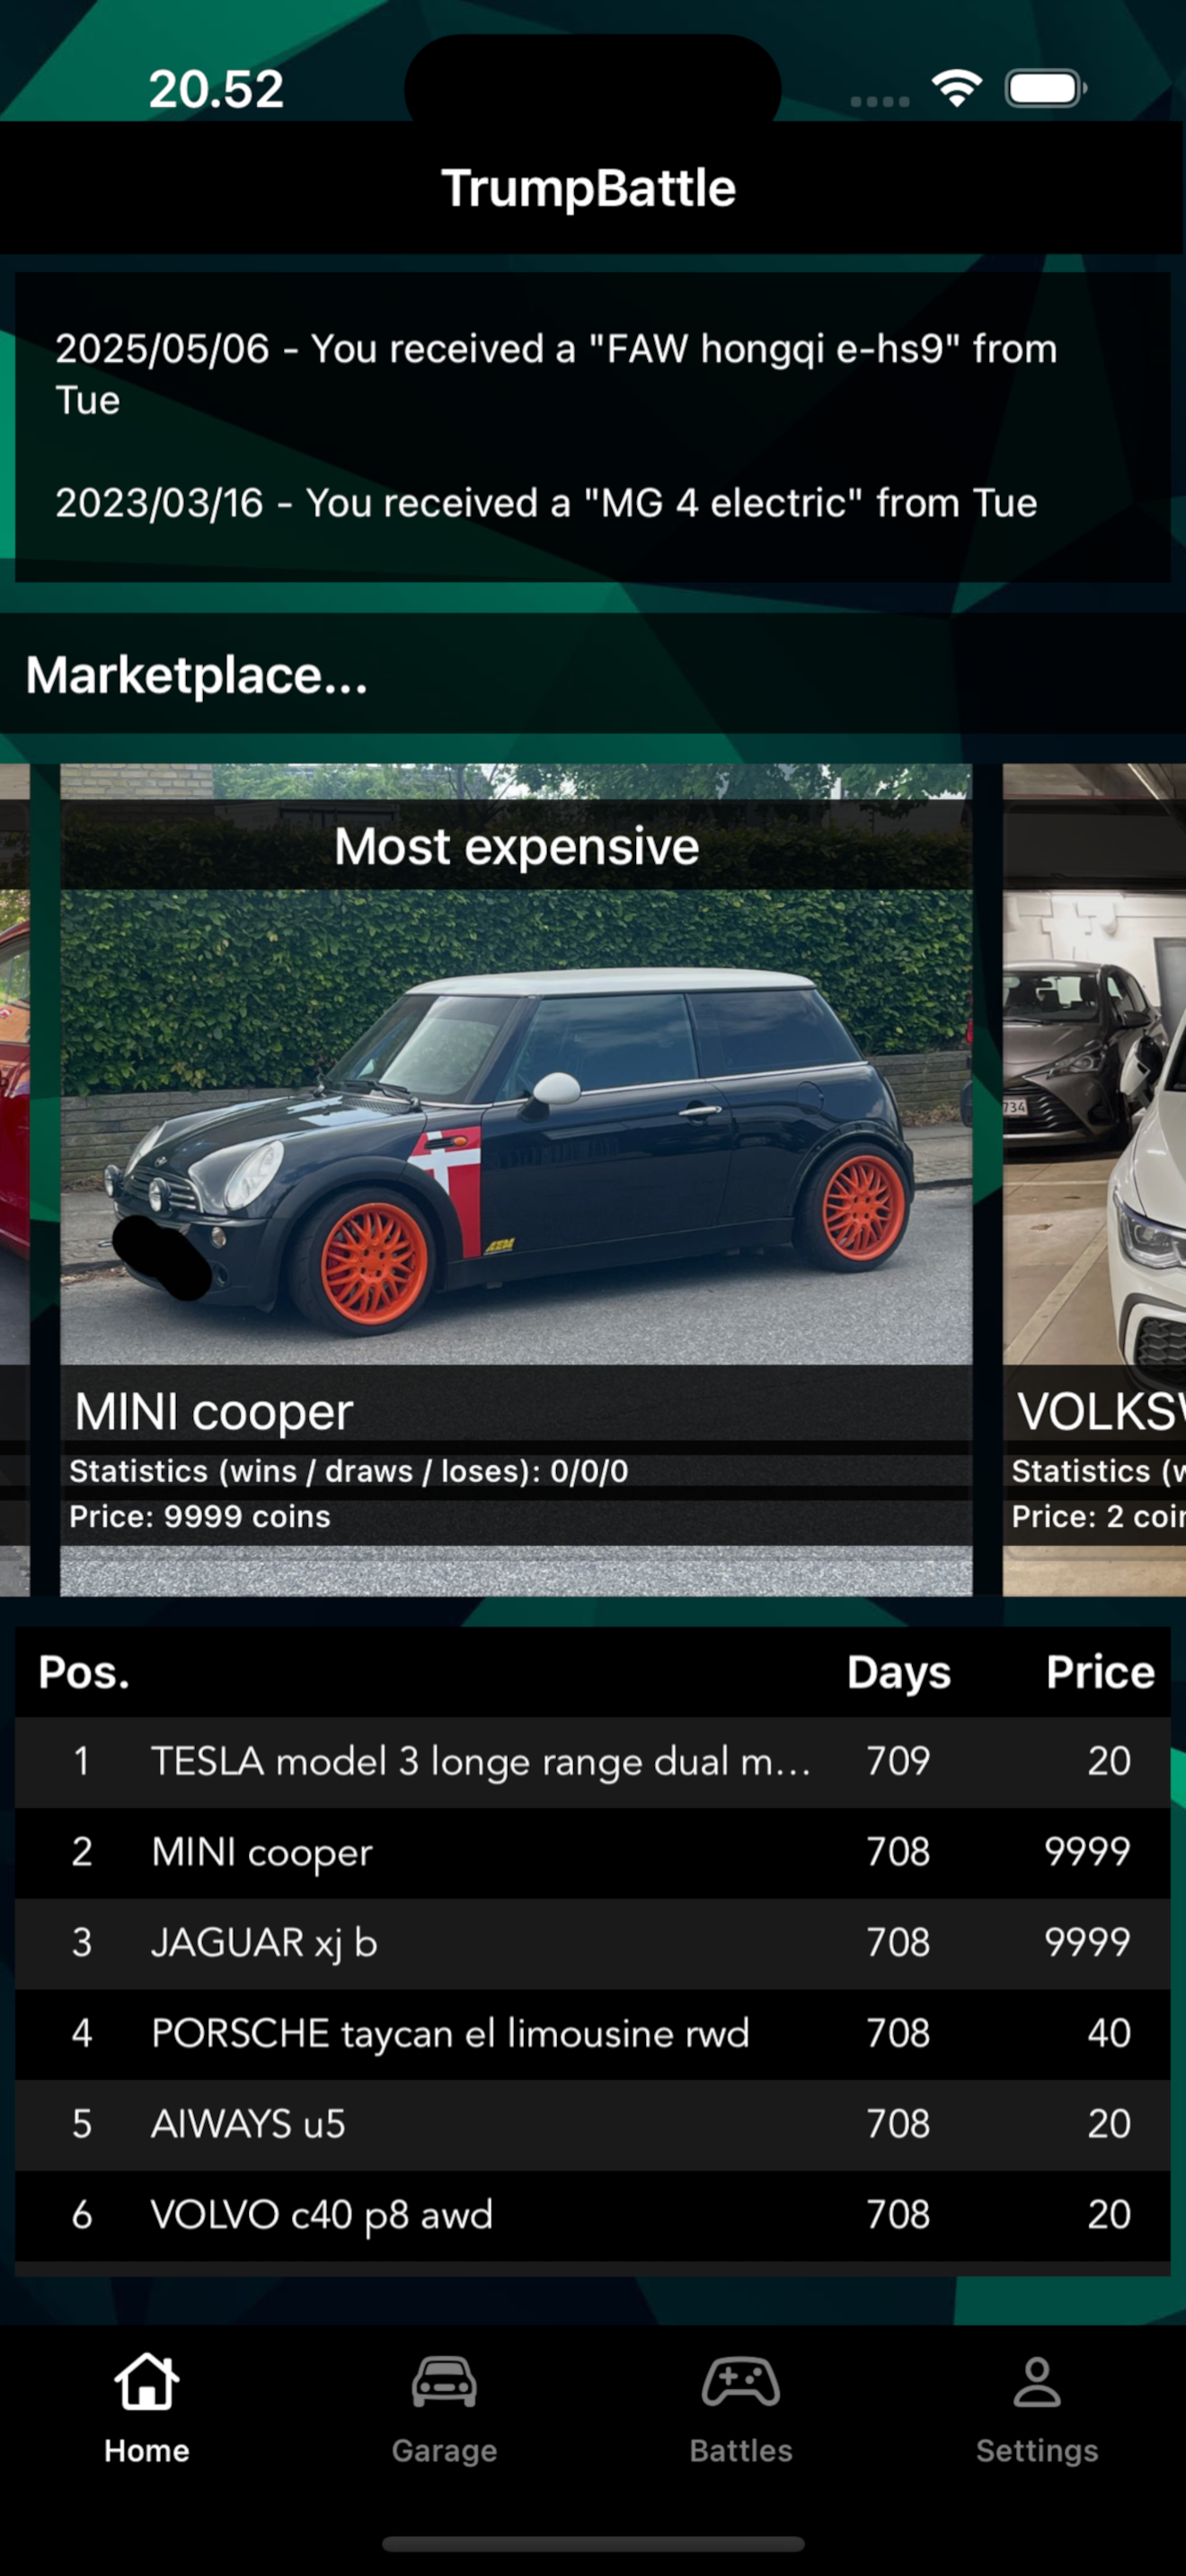
Task: Select the MINI cooper car photo
Action: coord(516,1127)
